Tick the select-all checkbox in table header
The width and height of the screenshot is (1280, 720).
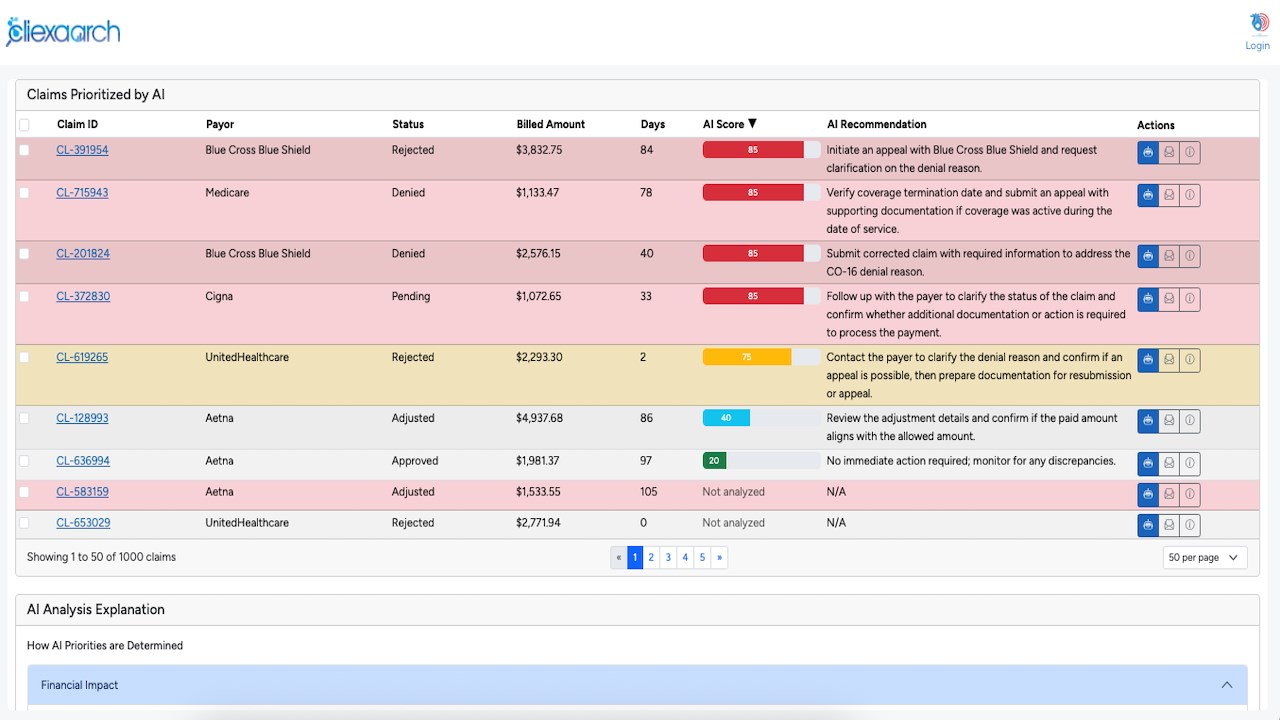click(24, 125)
